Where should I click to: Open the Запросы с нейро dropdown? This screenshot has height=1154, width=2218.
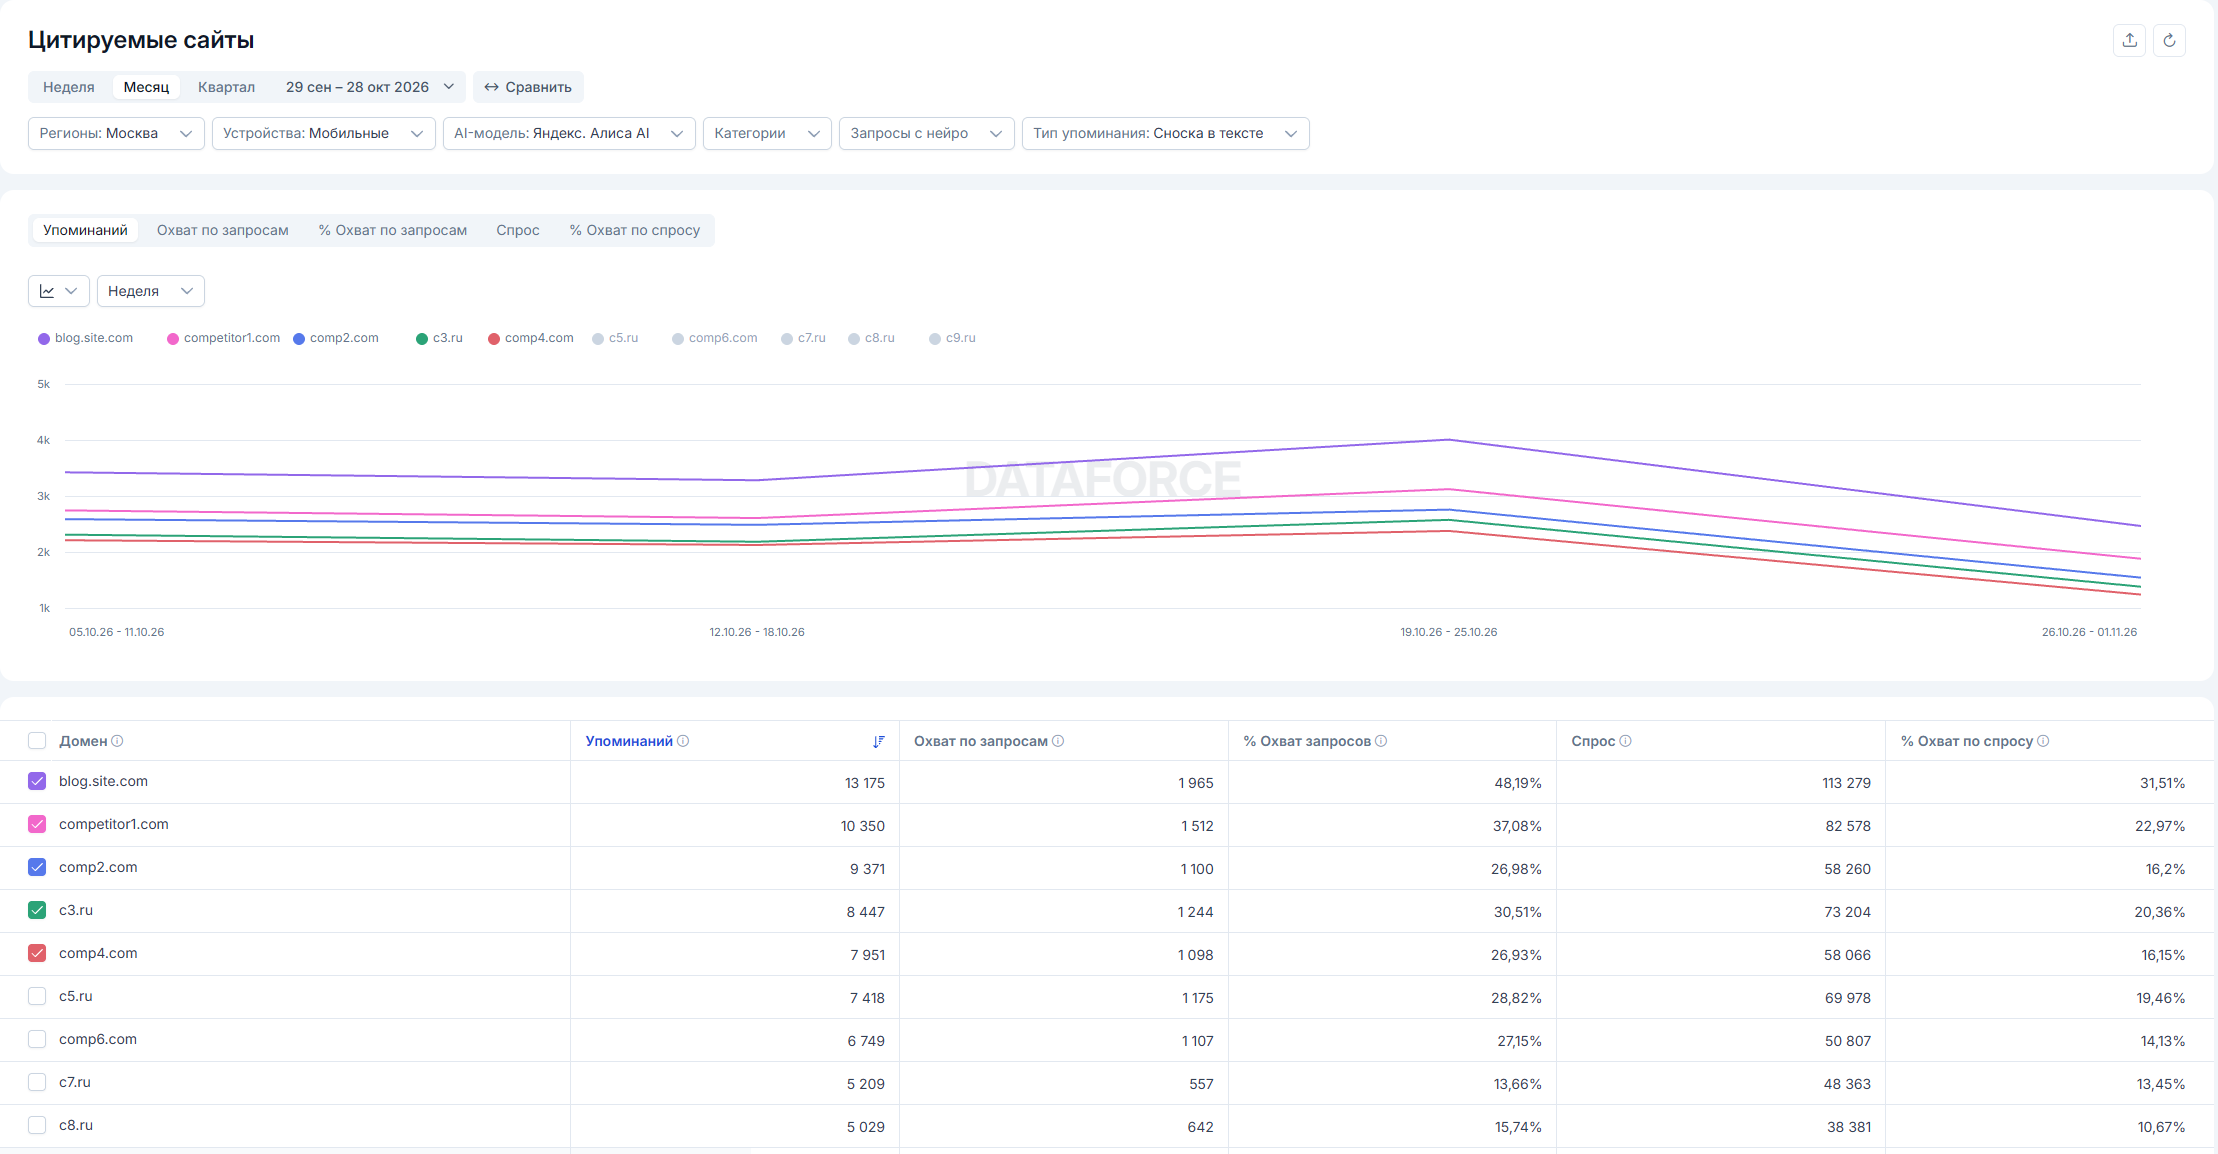pos(927,133)
